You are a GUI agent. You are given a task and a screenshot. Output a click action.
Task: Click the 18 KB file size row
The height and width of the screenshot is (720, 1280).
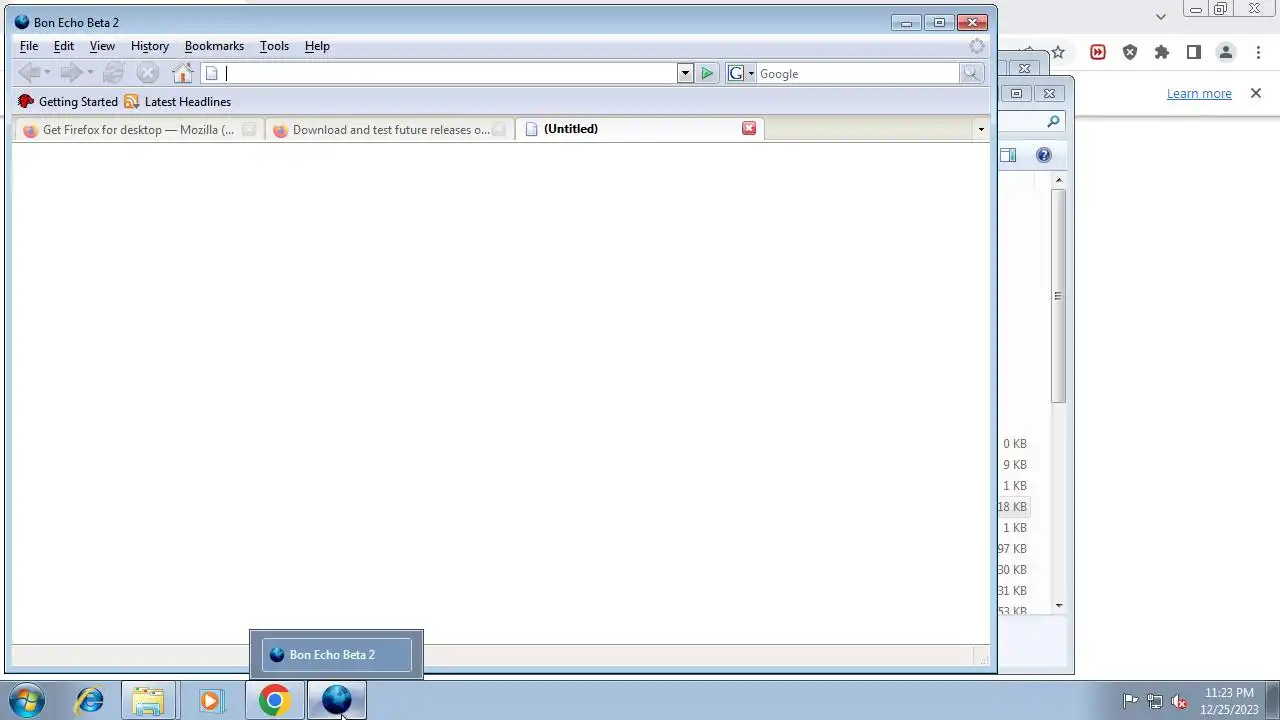1013,507
